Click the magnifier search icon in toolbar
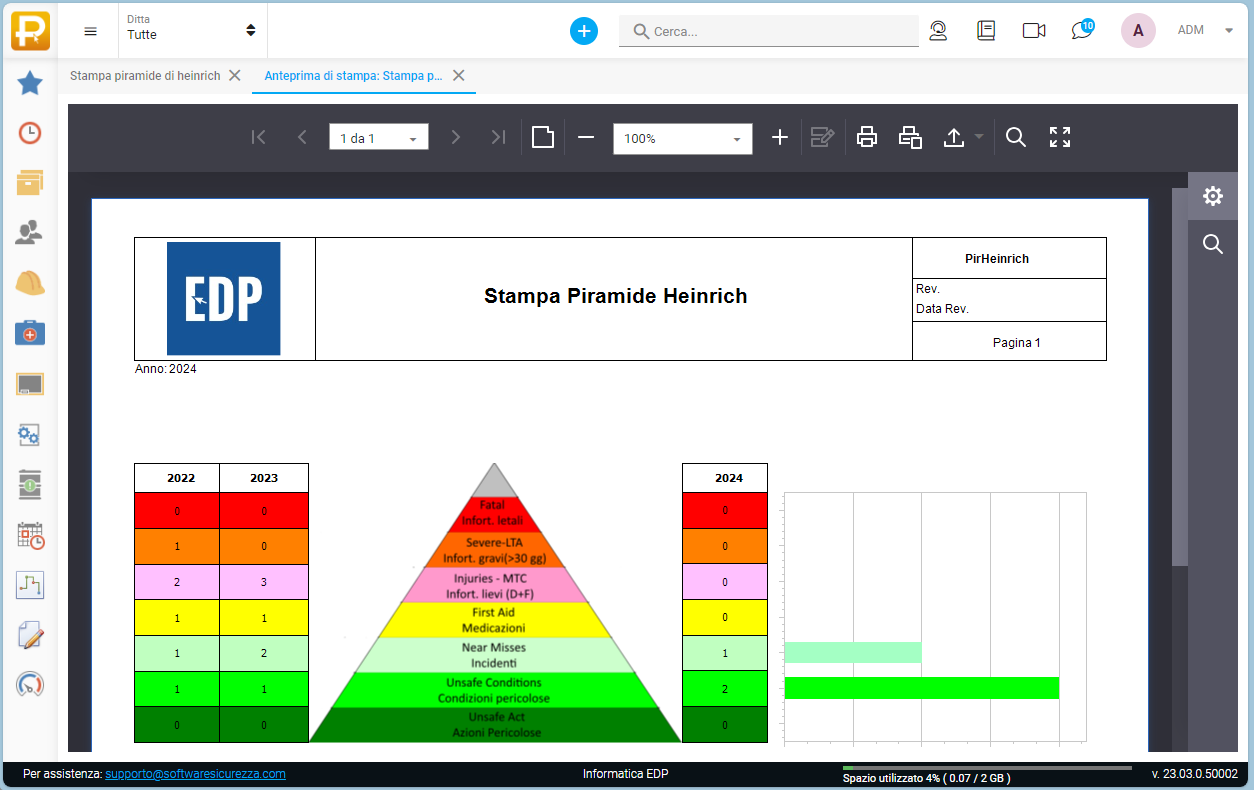 click(x=1016, y=138)
